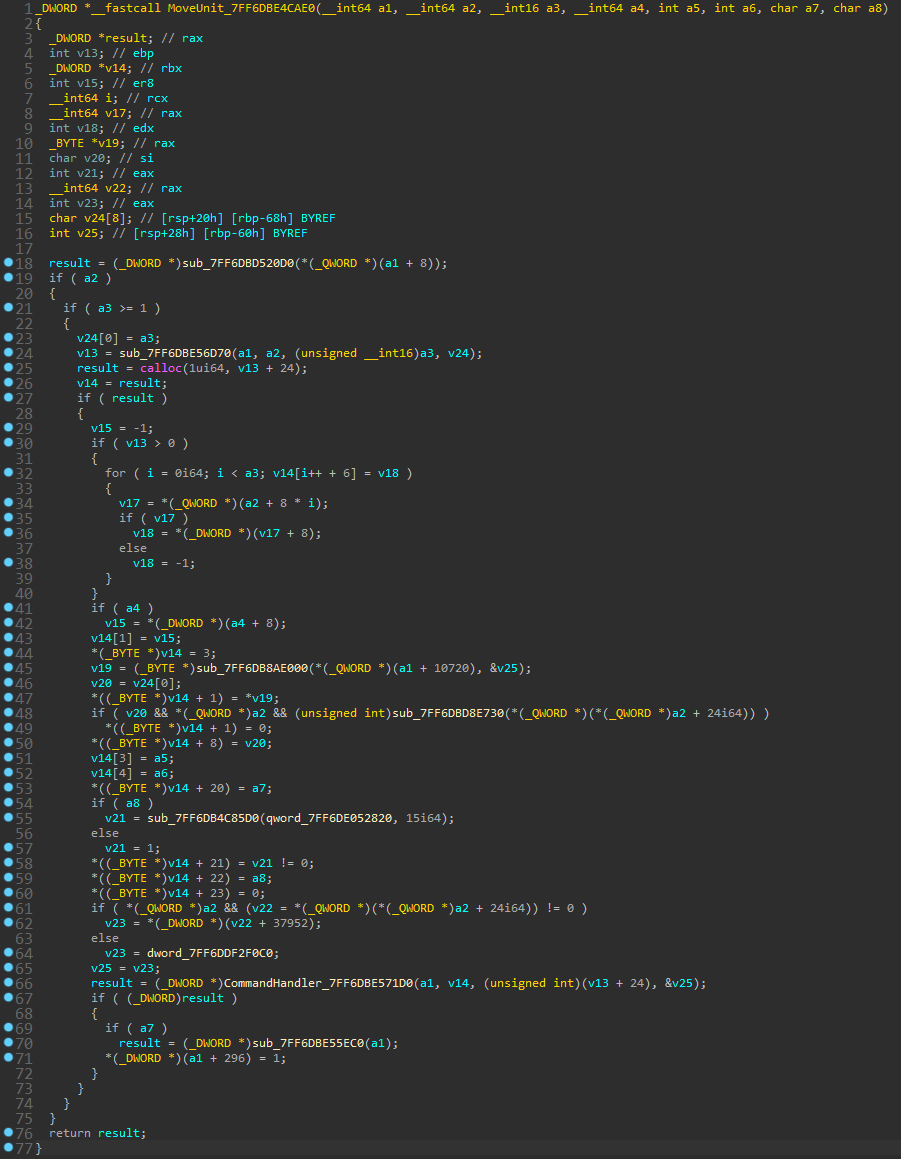Click breakpoint dot at line 32 for loop
The height and width of the screenshot is (1159, 901).
pyautogui.click(x=7, y=473)
